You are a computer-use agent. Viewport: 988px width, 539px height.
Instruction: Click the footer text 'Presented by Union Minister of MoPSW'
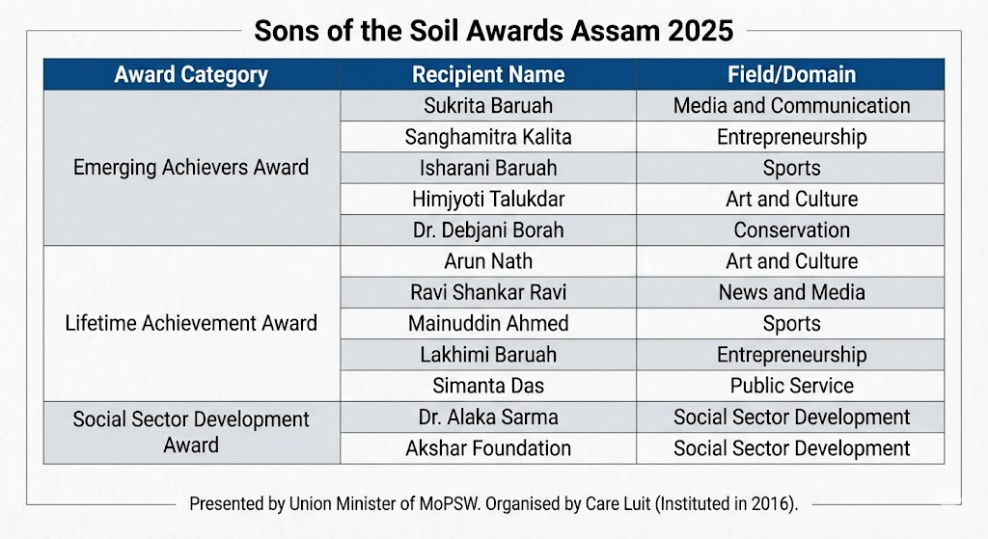pos(493,504)
